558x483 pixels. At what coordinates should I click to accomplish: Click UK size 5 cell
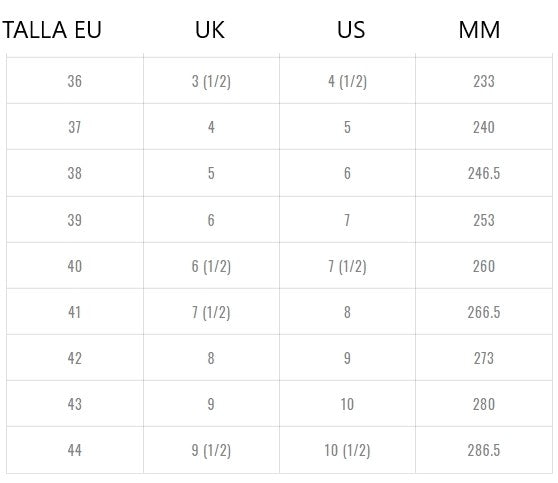click(211, 173)
